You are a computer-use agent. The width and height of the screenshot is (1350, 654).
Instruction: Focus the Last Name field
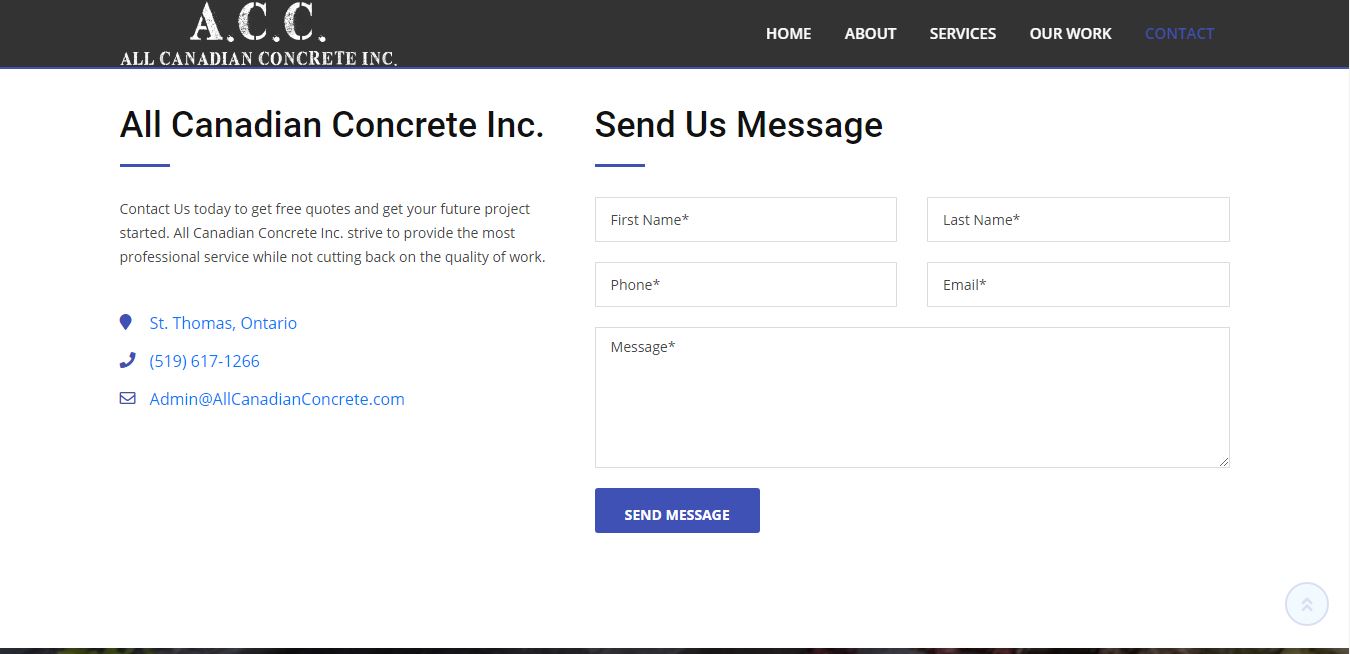(x=1078, y=219)
